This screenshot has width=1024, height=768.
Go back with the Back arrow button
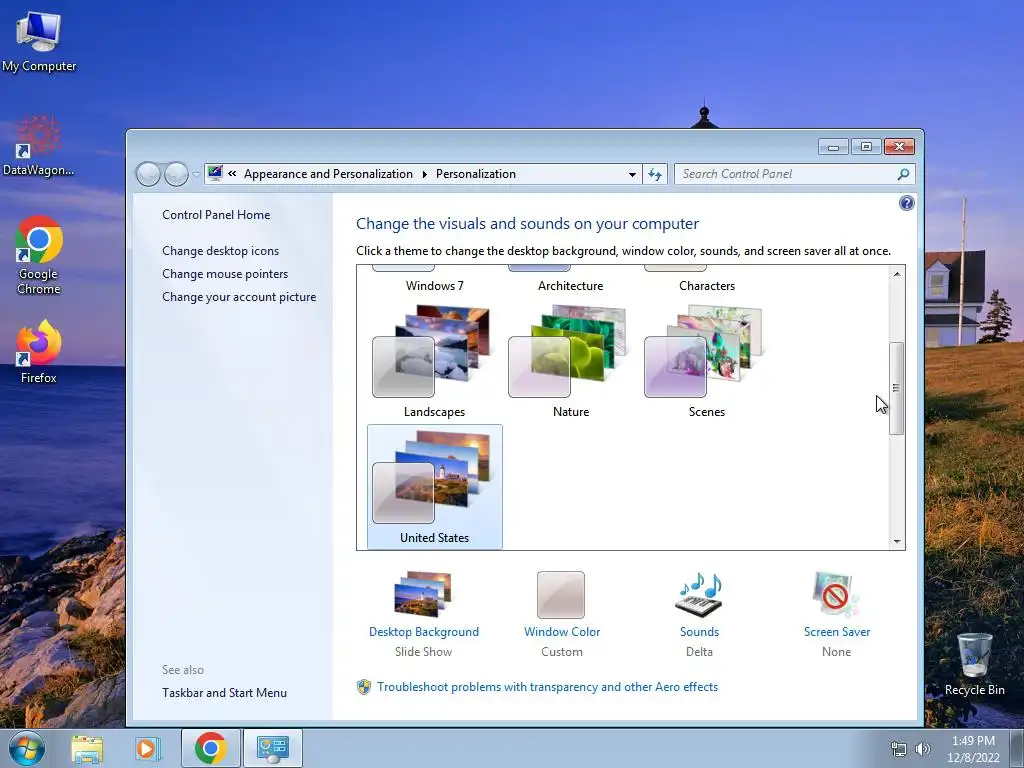[148, 174]
